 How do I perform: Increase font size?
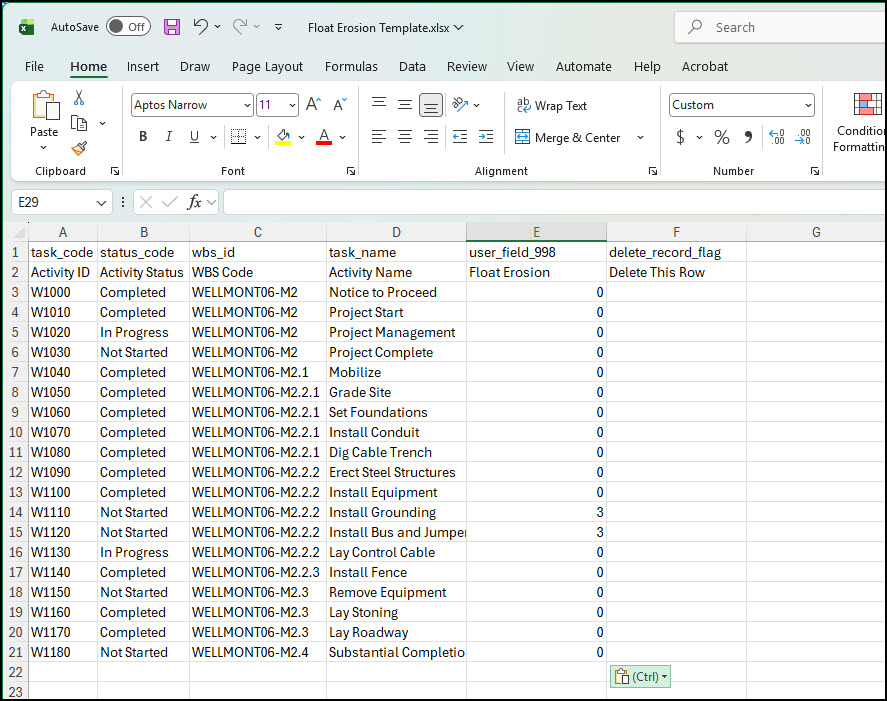click(x=313, y=105)
